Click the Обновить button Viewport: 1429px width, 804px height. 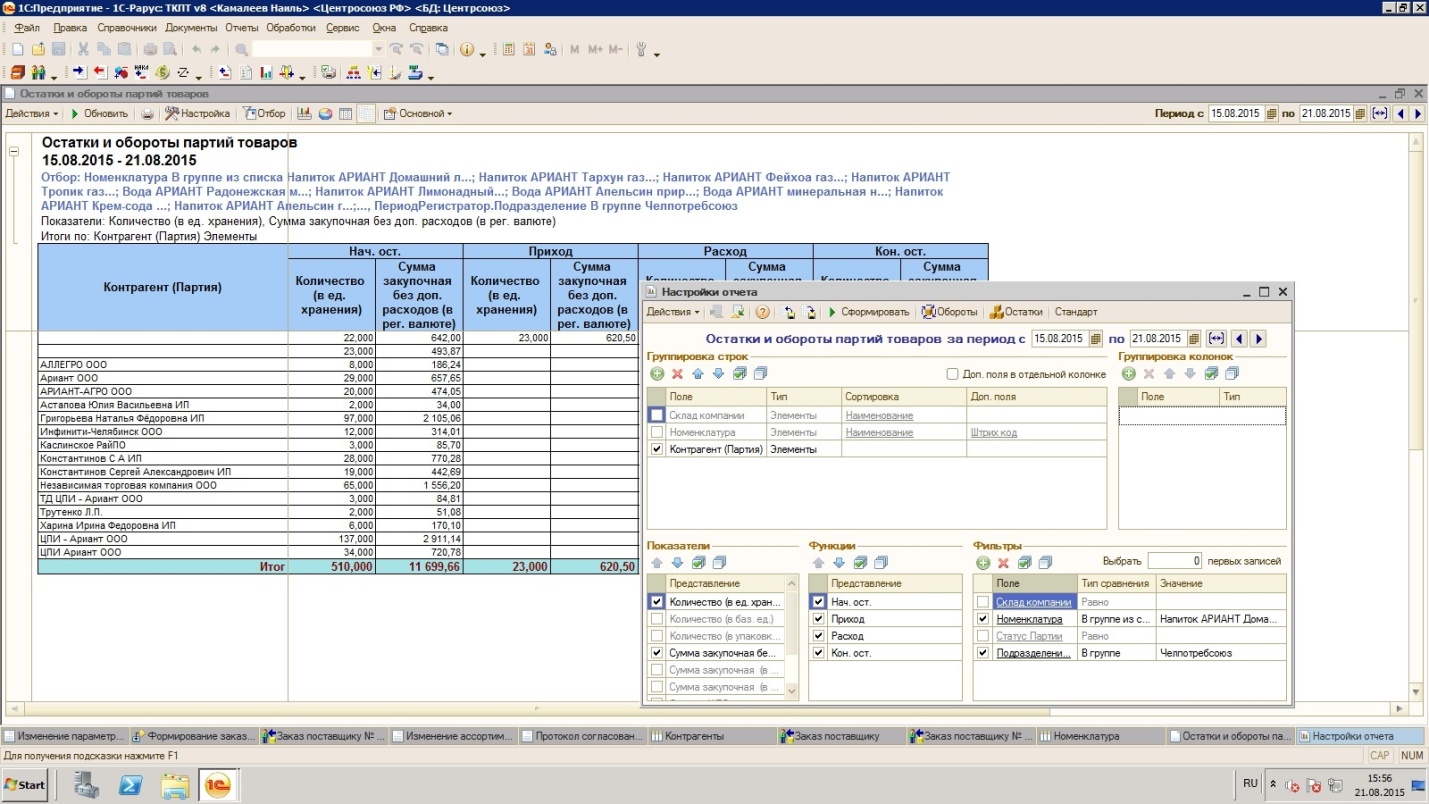tap(98, 114)
